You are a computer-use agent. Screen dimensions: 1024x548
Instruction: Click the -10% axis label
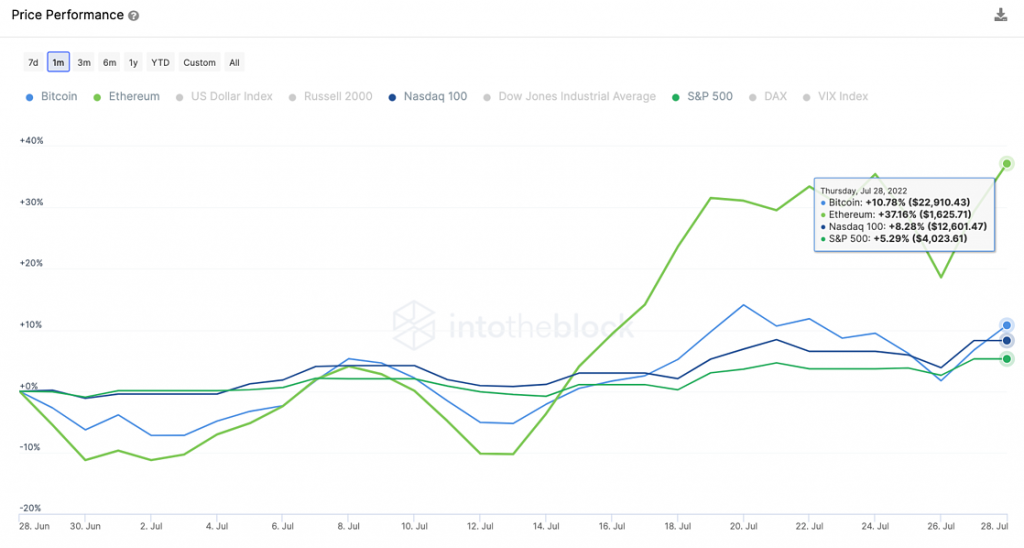[30, 447]
